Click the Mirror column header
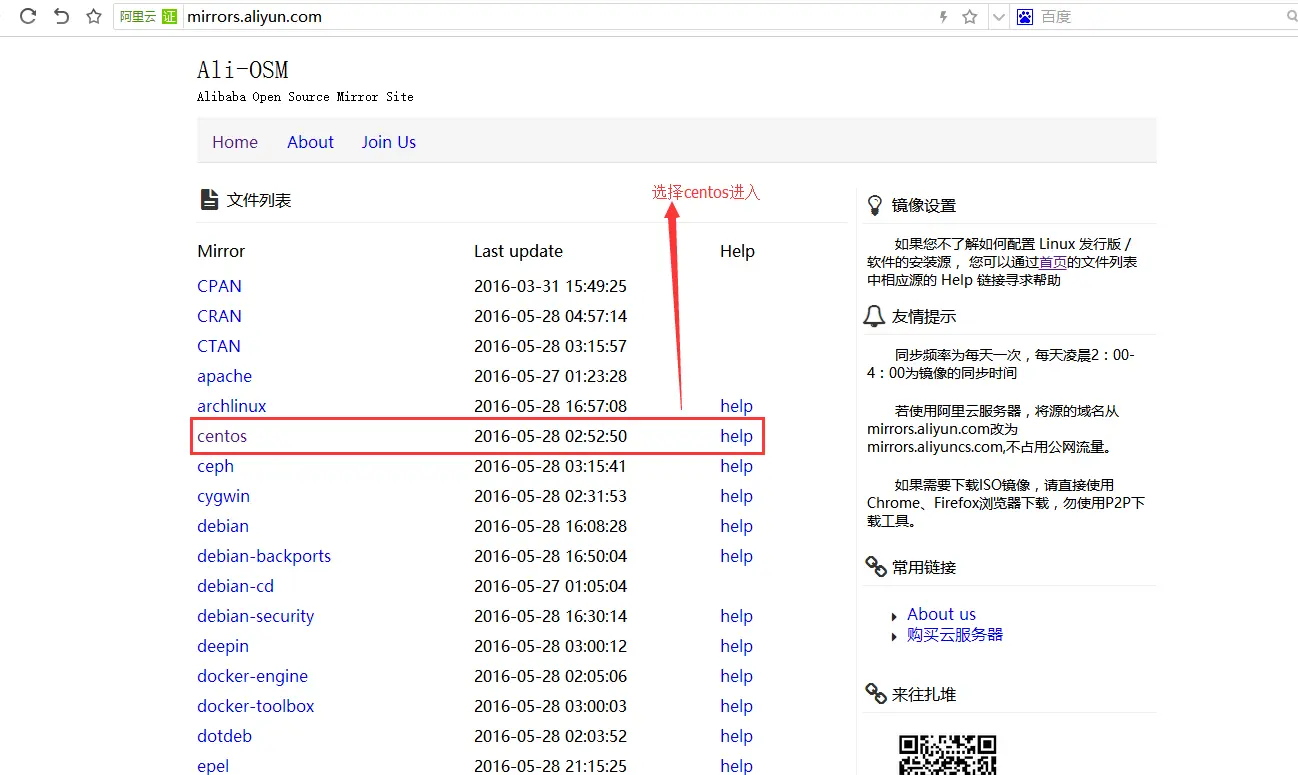 point(221,251)
